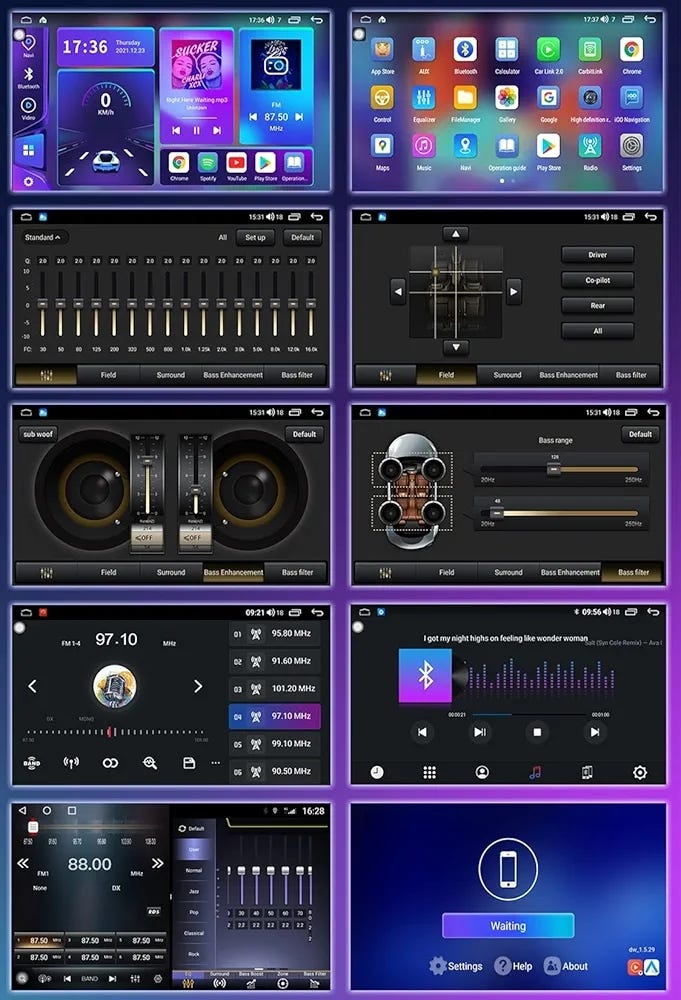Screen dimensions: 681x1000
Task: Launch the CarbitLink app
Action: click(x=590, y=55)
